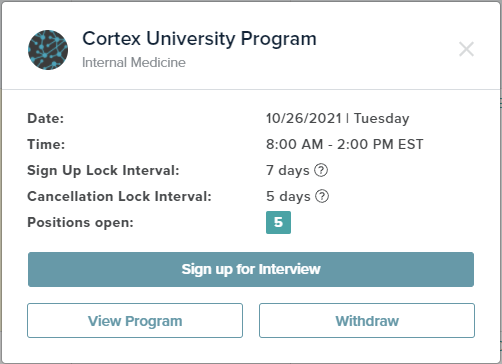
Task: Click the Internal Medicine subtitle
Action: pyautogui.click(x=134, y=62)
